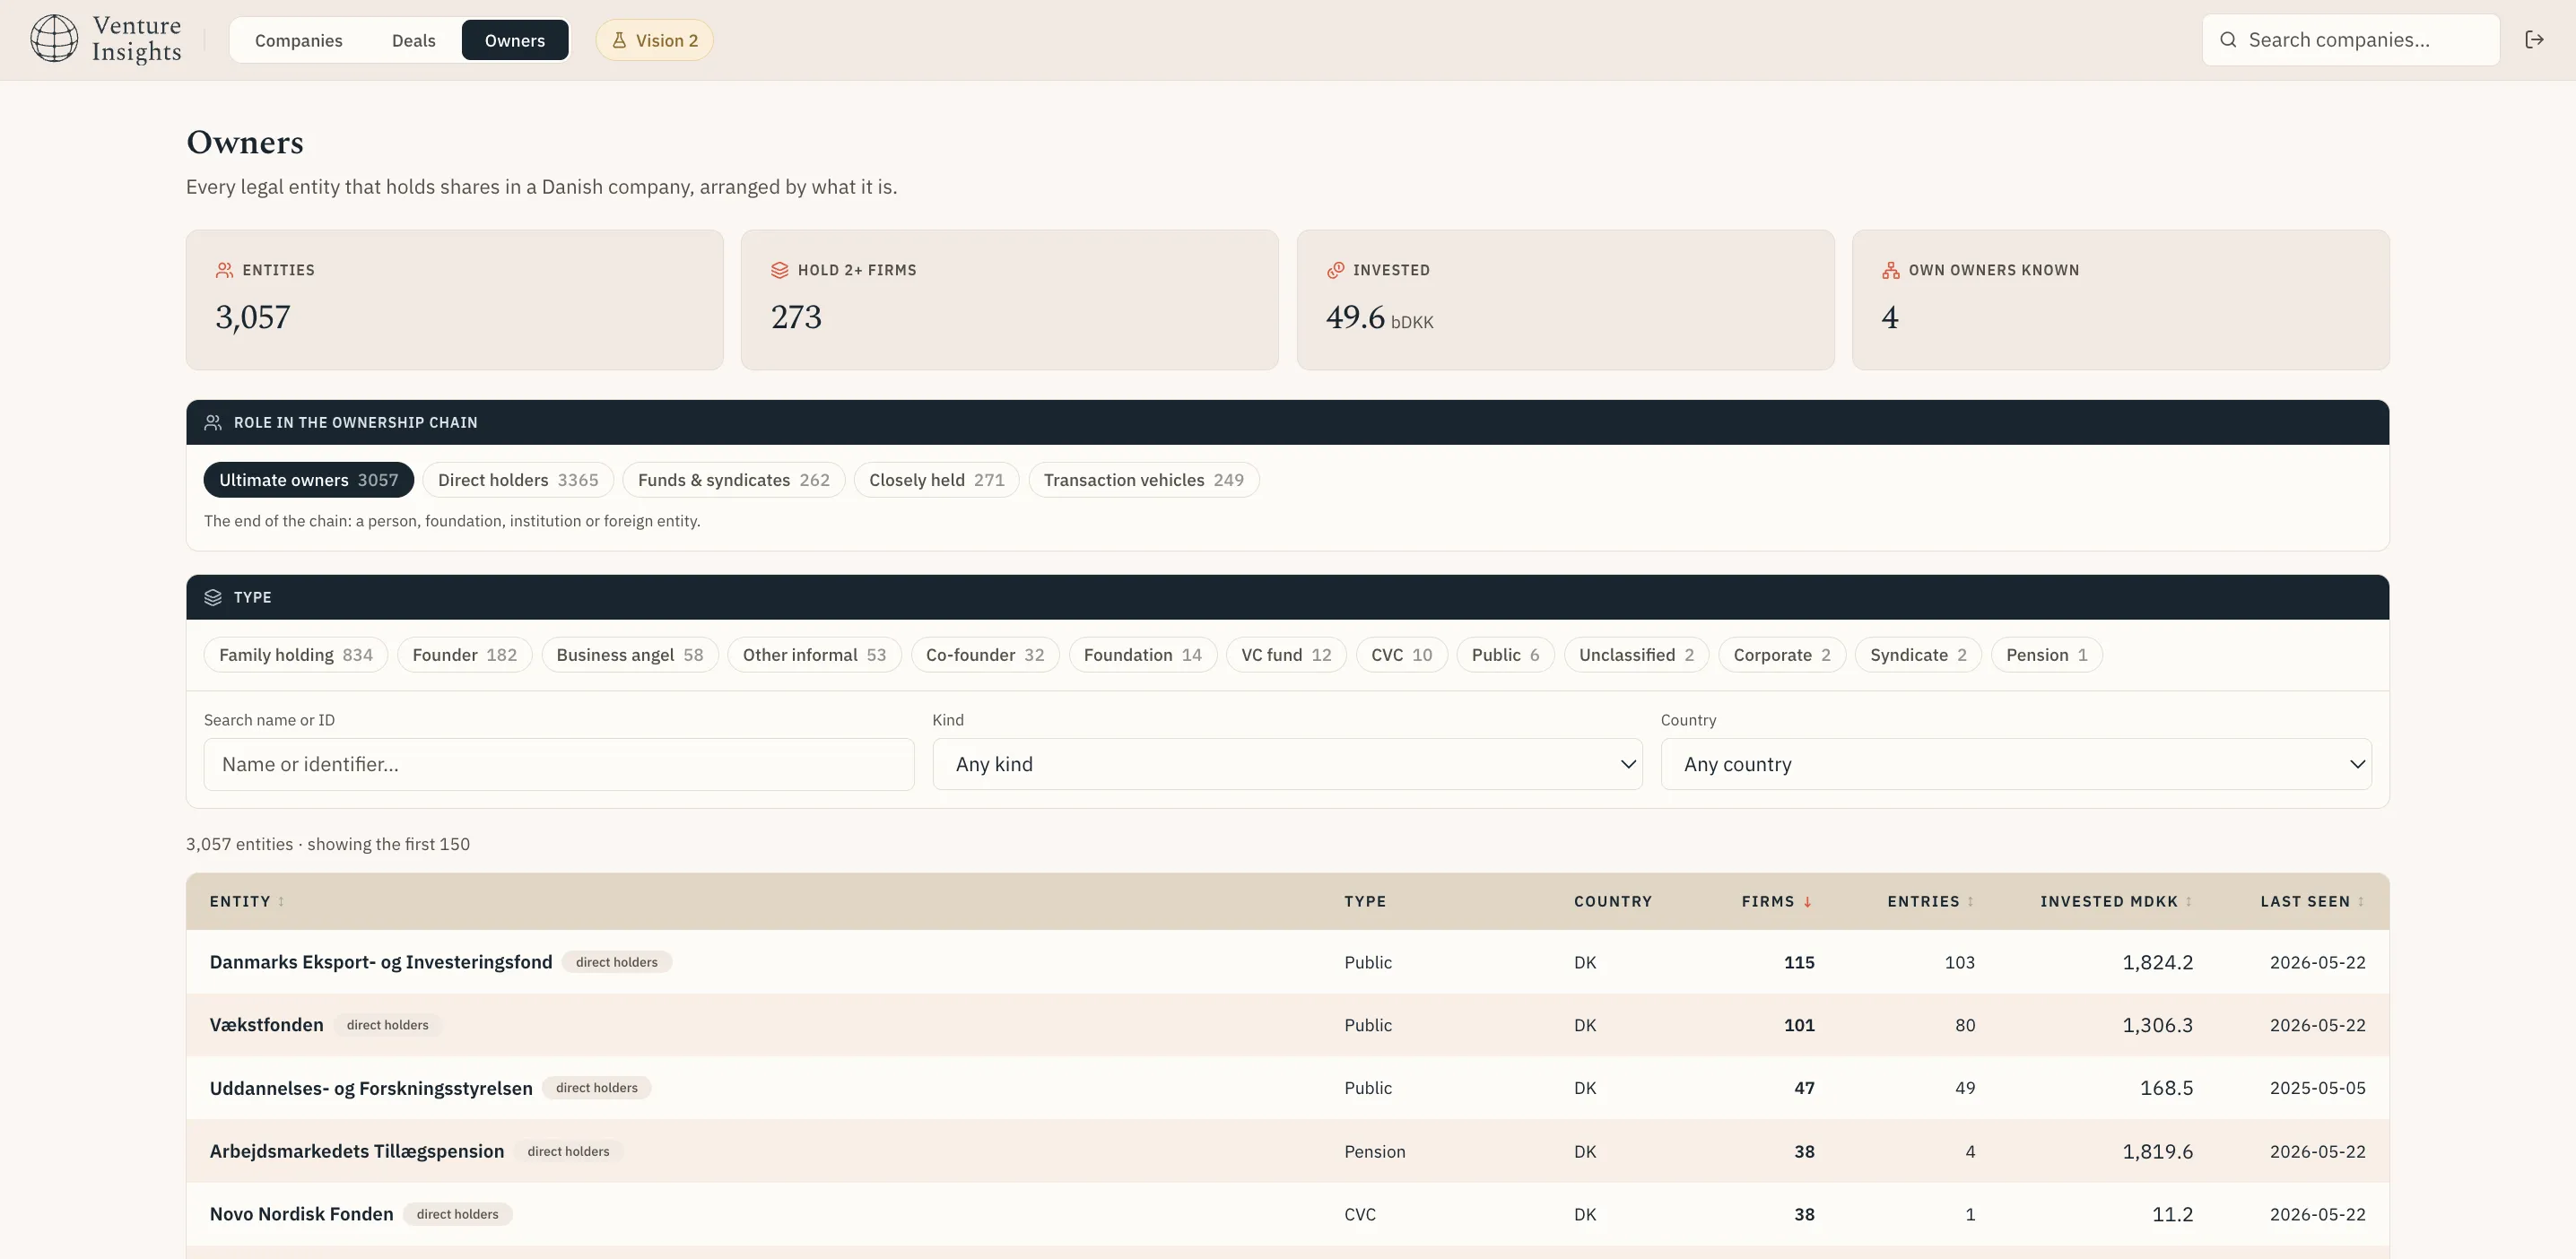This screenshot has height=1259, width=2576.
Task: Click the Type section layers icon
Action: click(x=213, y=597)
